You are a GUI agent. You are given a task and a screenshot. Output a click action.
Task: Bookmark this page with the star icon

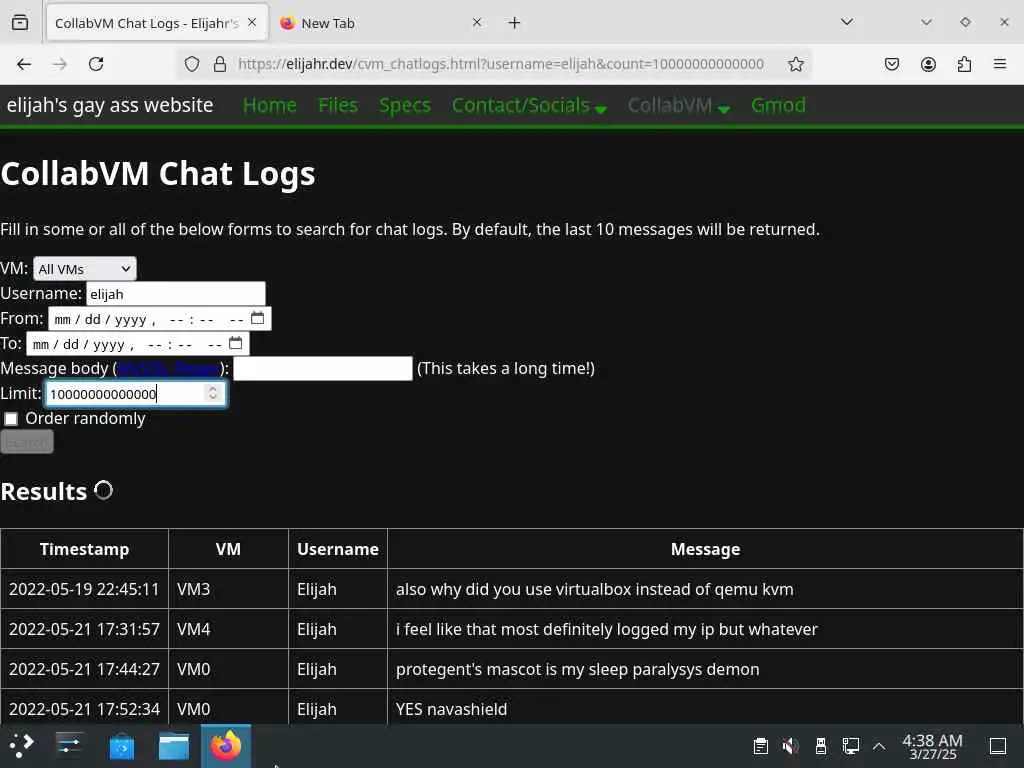795,64
